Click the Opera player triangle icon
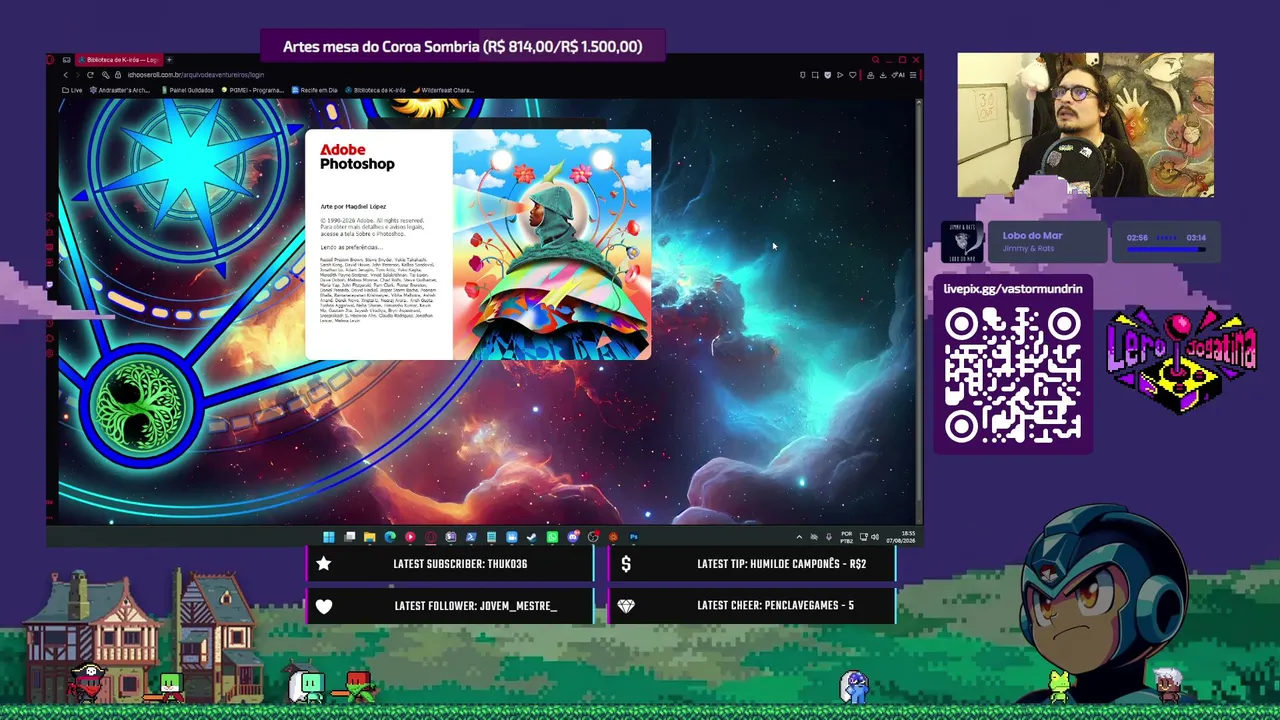 839,75
